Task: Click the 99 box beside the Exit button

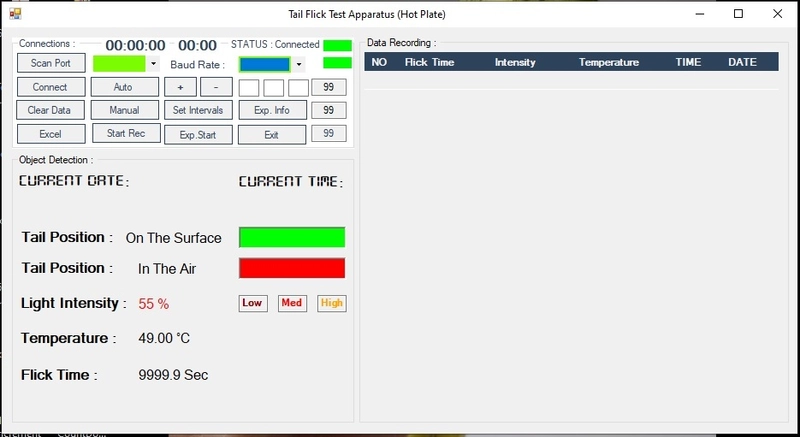Action: 329,134
